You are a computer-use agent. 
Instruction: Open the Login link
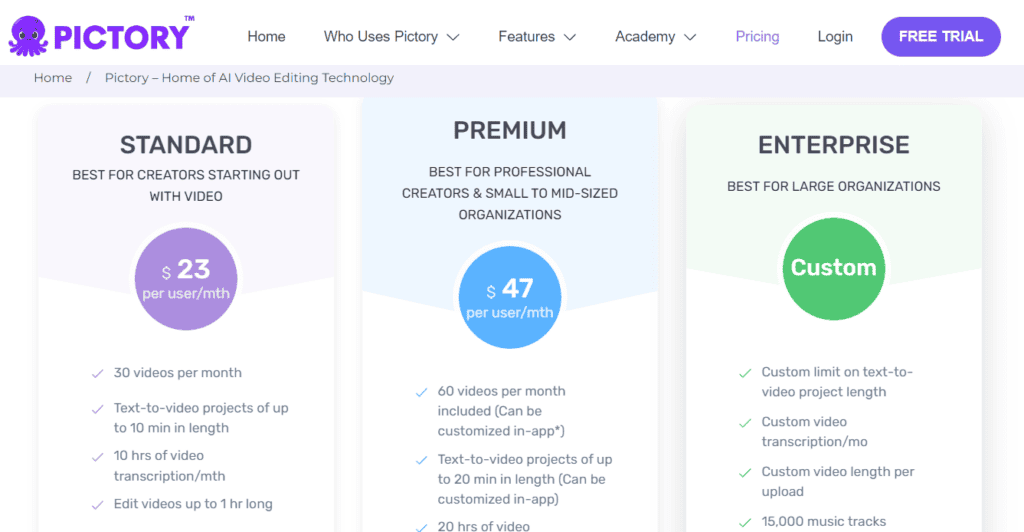click(835, 37)
